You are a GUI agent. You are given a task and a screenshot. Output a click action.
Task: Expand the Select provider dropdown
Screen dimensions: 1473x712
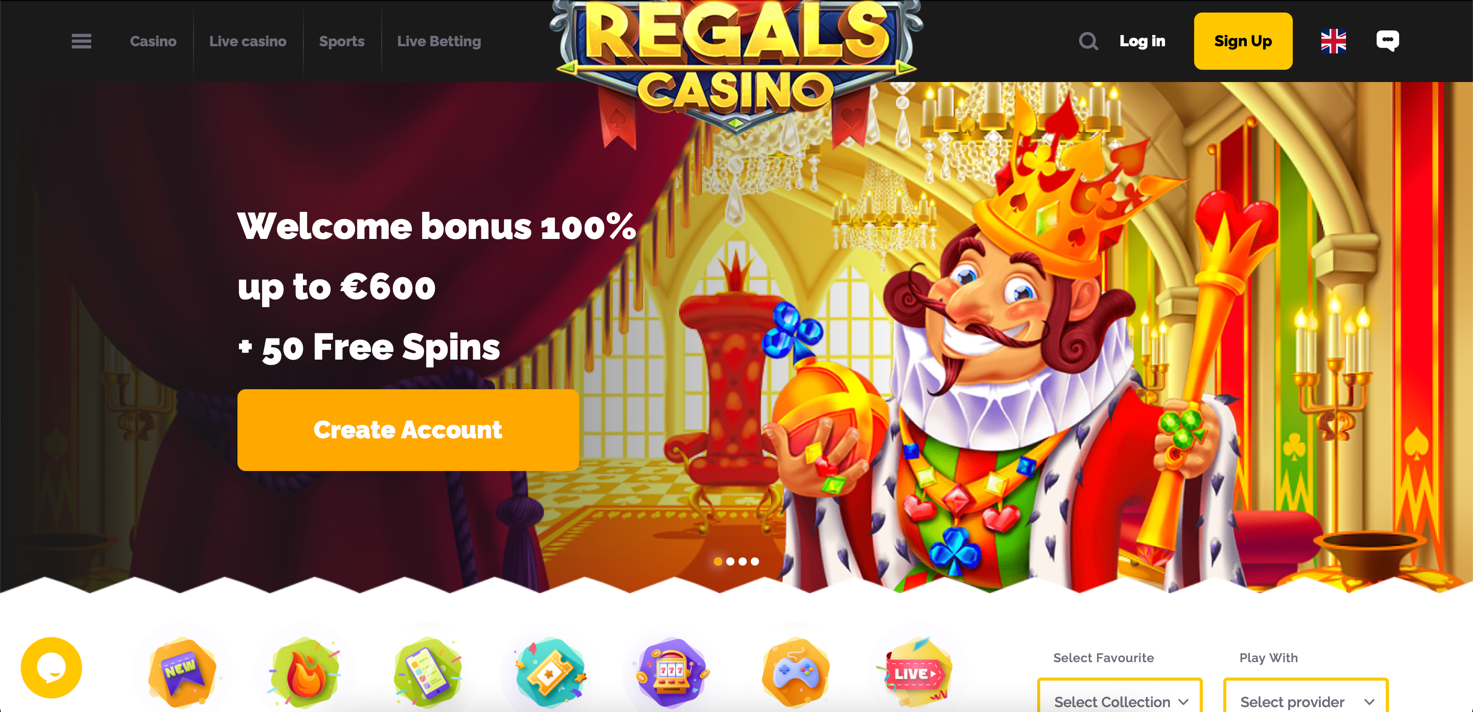coord(1306,697)
